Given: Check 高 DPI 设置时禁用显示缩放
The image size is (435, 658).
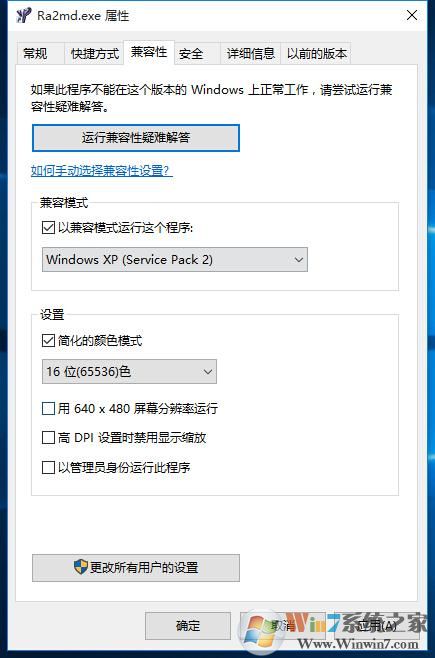Looking at the screenshot, I should (48, 438).
